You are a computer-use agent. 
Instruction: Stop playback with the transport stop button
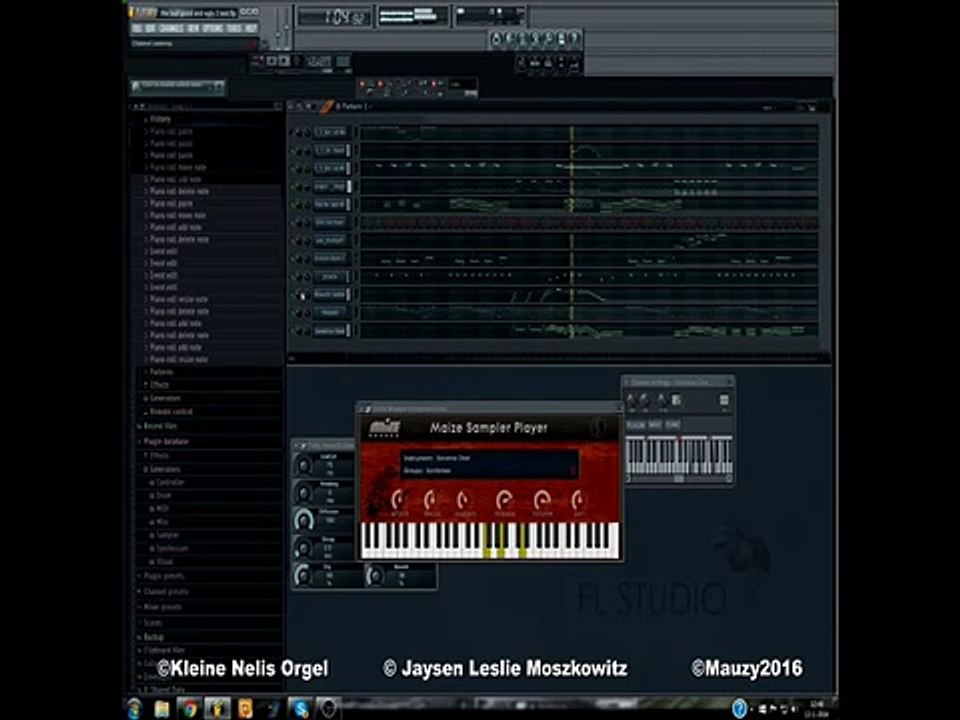tap(284, 61)
